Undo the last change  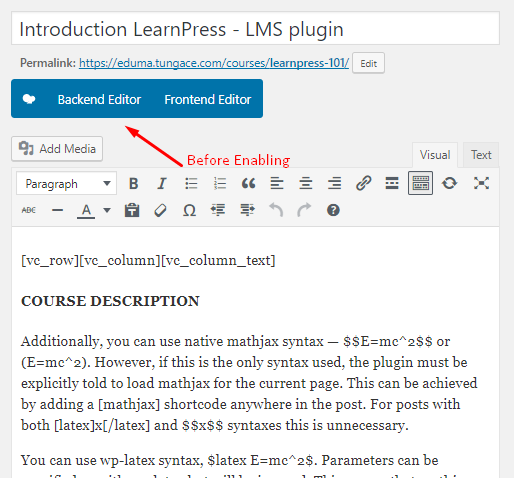tap(276, 210)
